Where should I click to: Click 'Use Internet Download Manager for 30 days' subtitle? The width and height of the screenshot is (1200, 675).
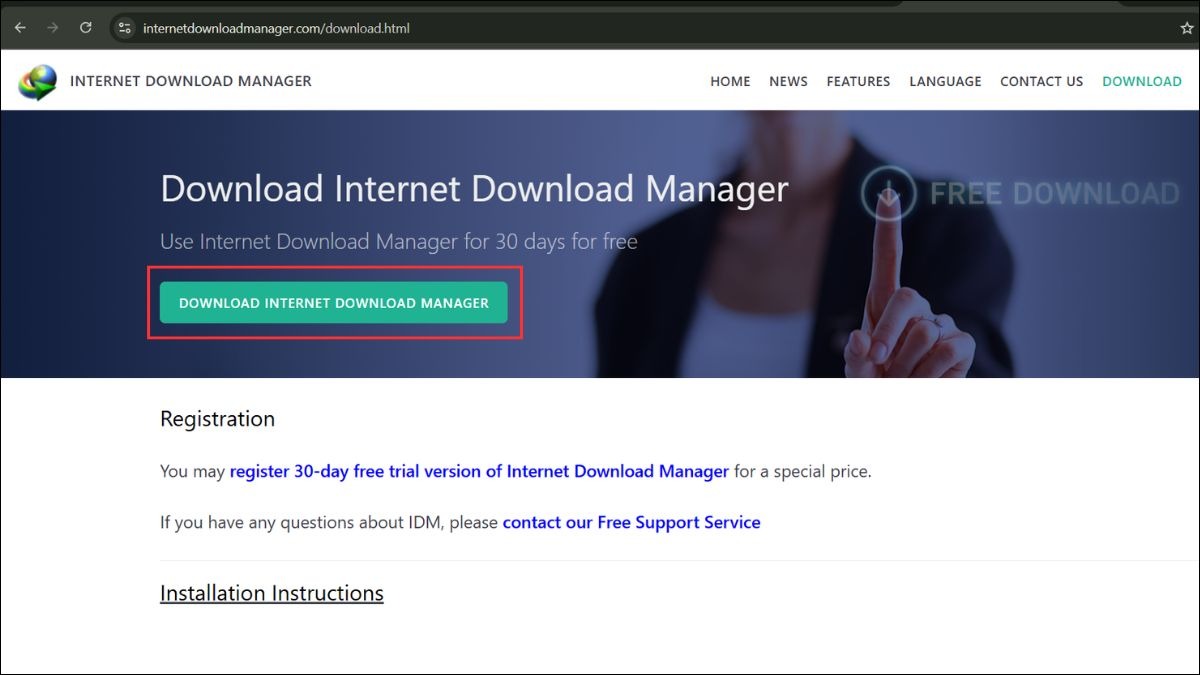coord(399,241)
